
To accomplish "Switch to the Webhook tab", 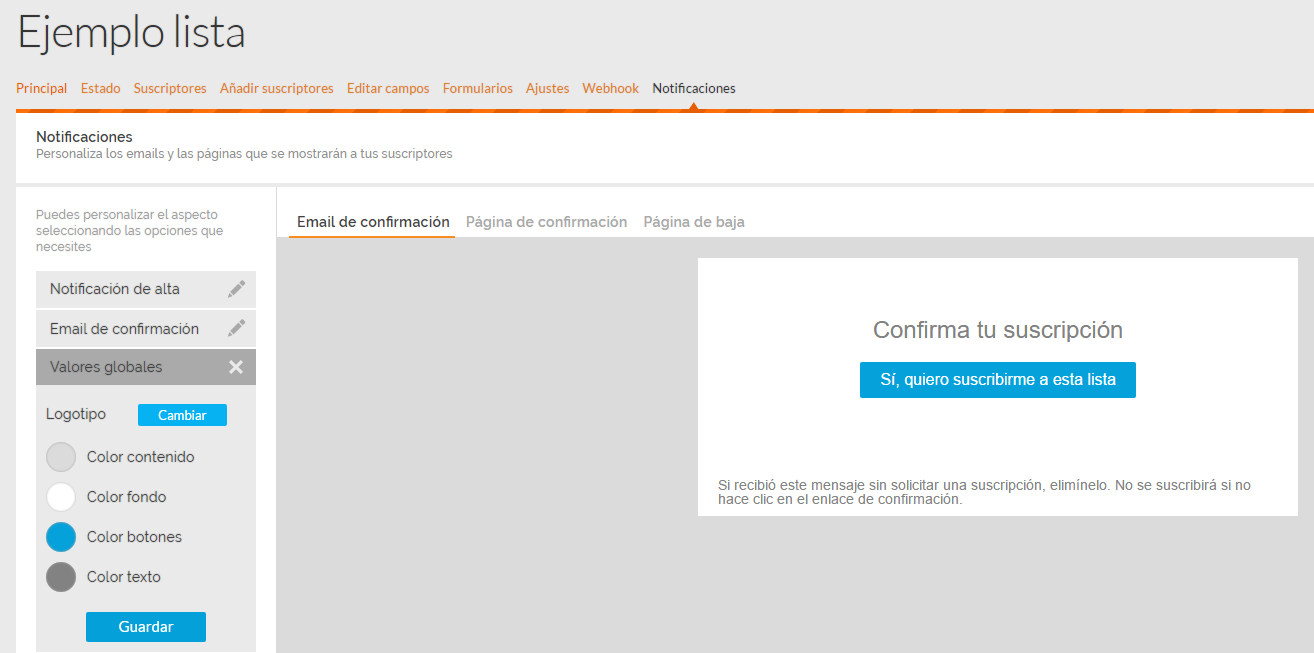I will [x=611, y=88].
